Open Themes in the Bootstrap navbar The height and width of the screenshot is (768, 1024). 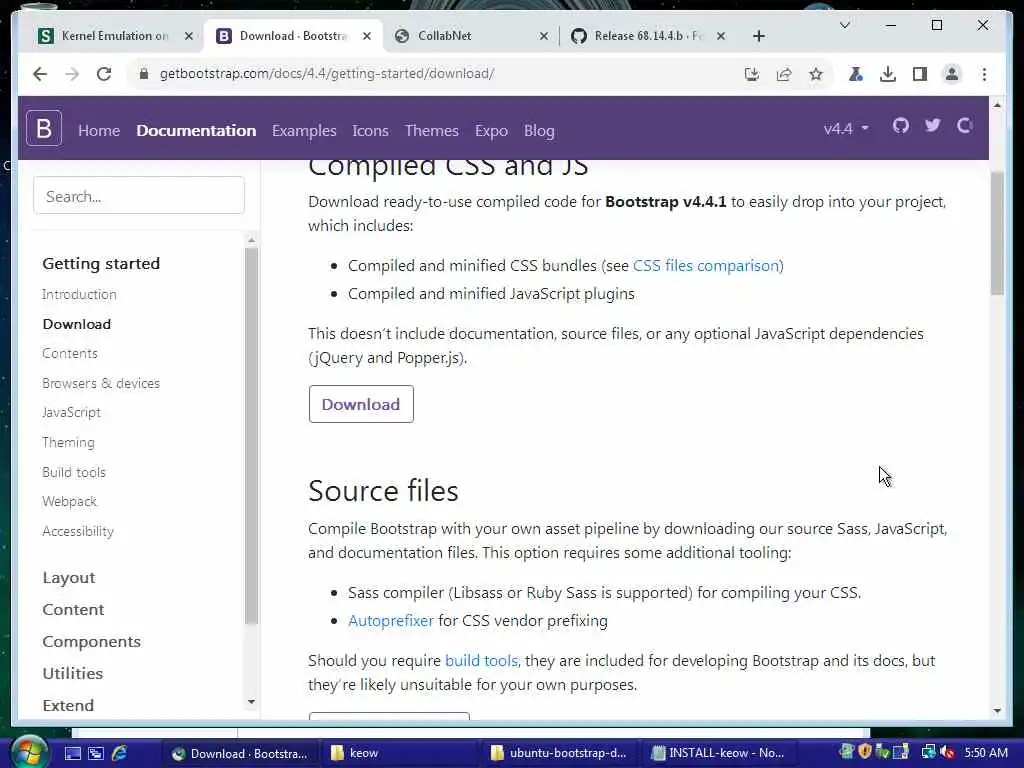click(x=432, y=131)
